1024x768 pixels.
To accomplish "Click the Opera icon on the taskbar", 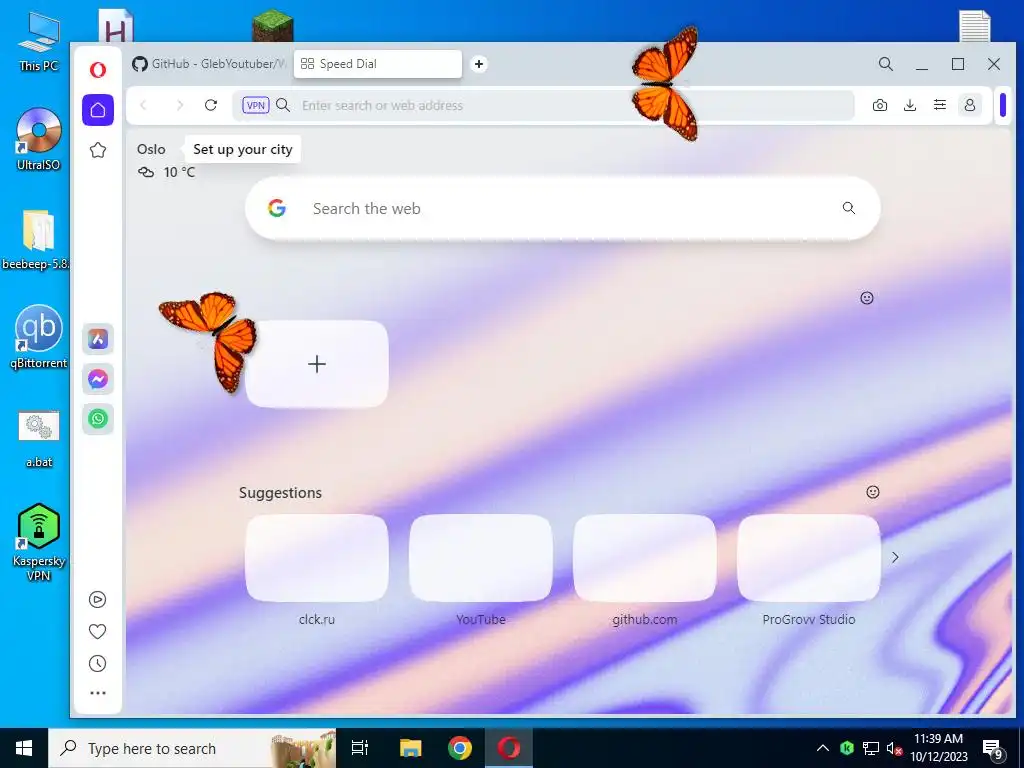I will pyautogui.click(x=509, y=748).
